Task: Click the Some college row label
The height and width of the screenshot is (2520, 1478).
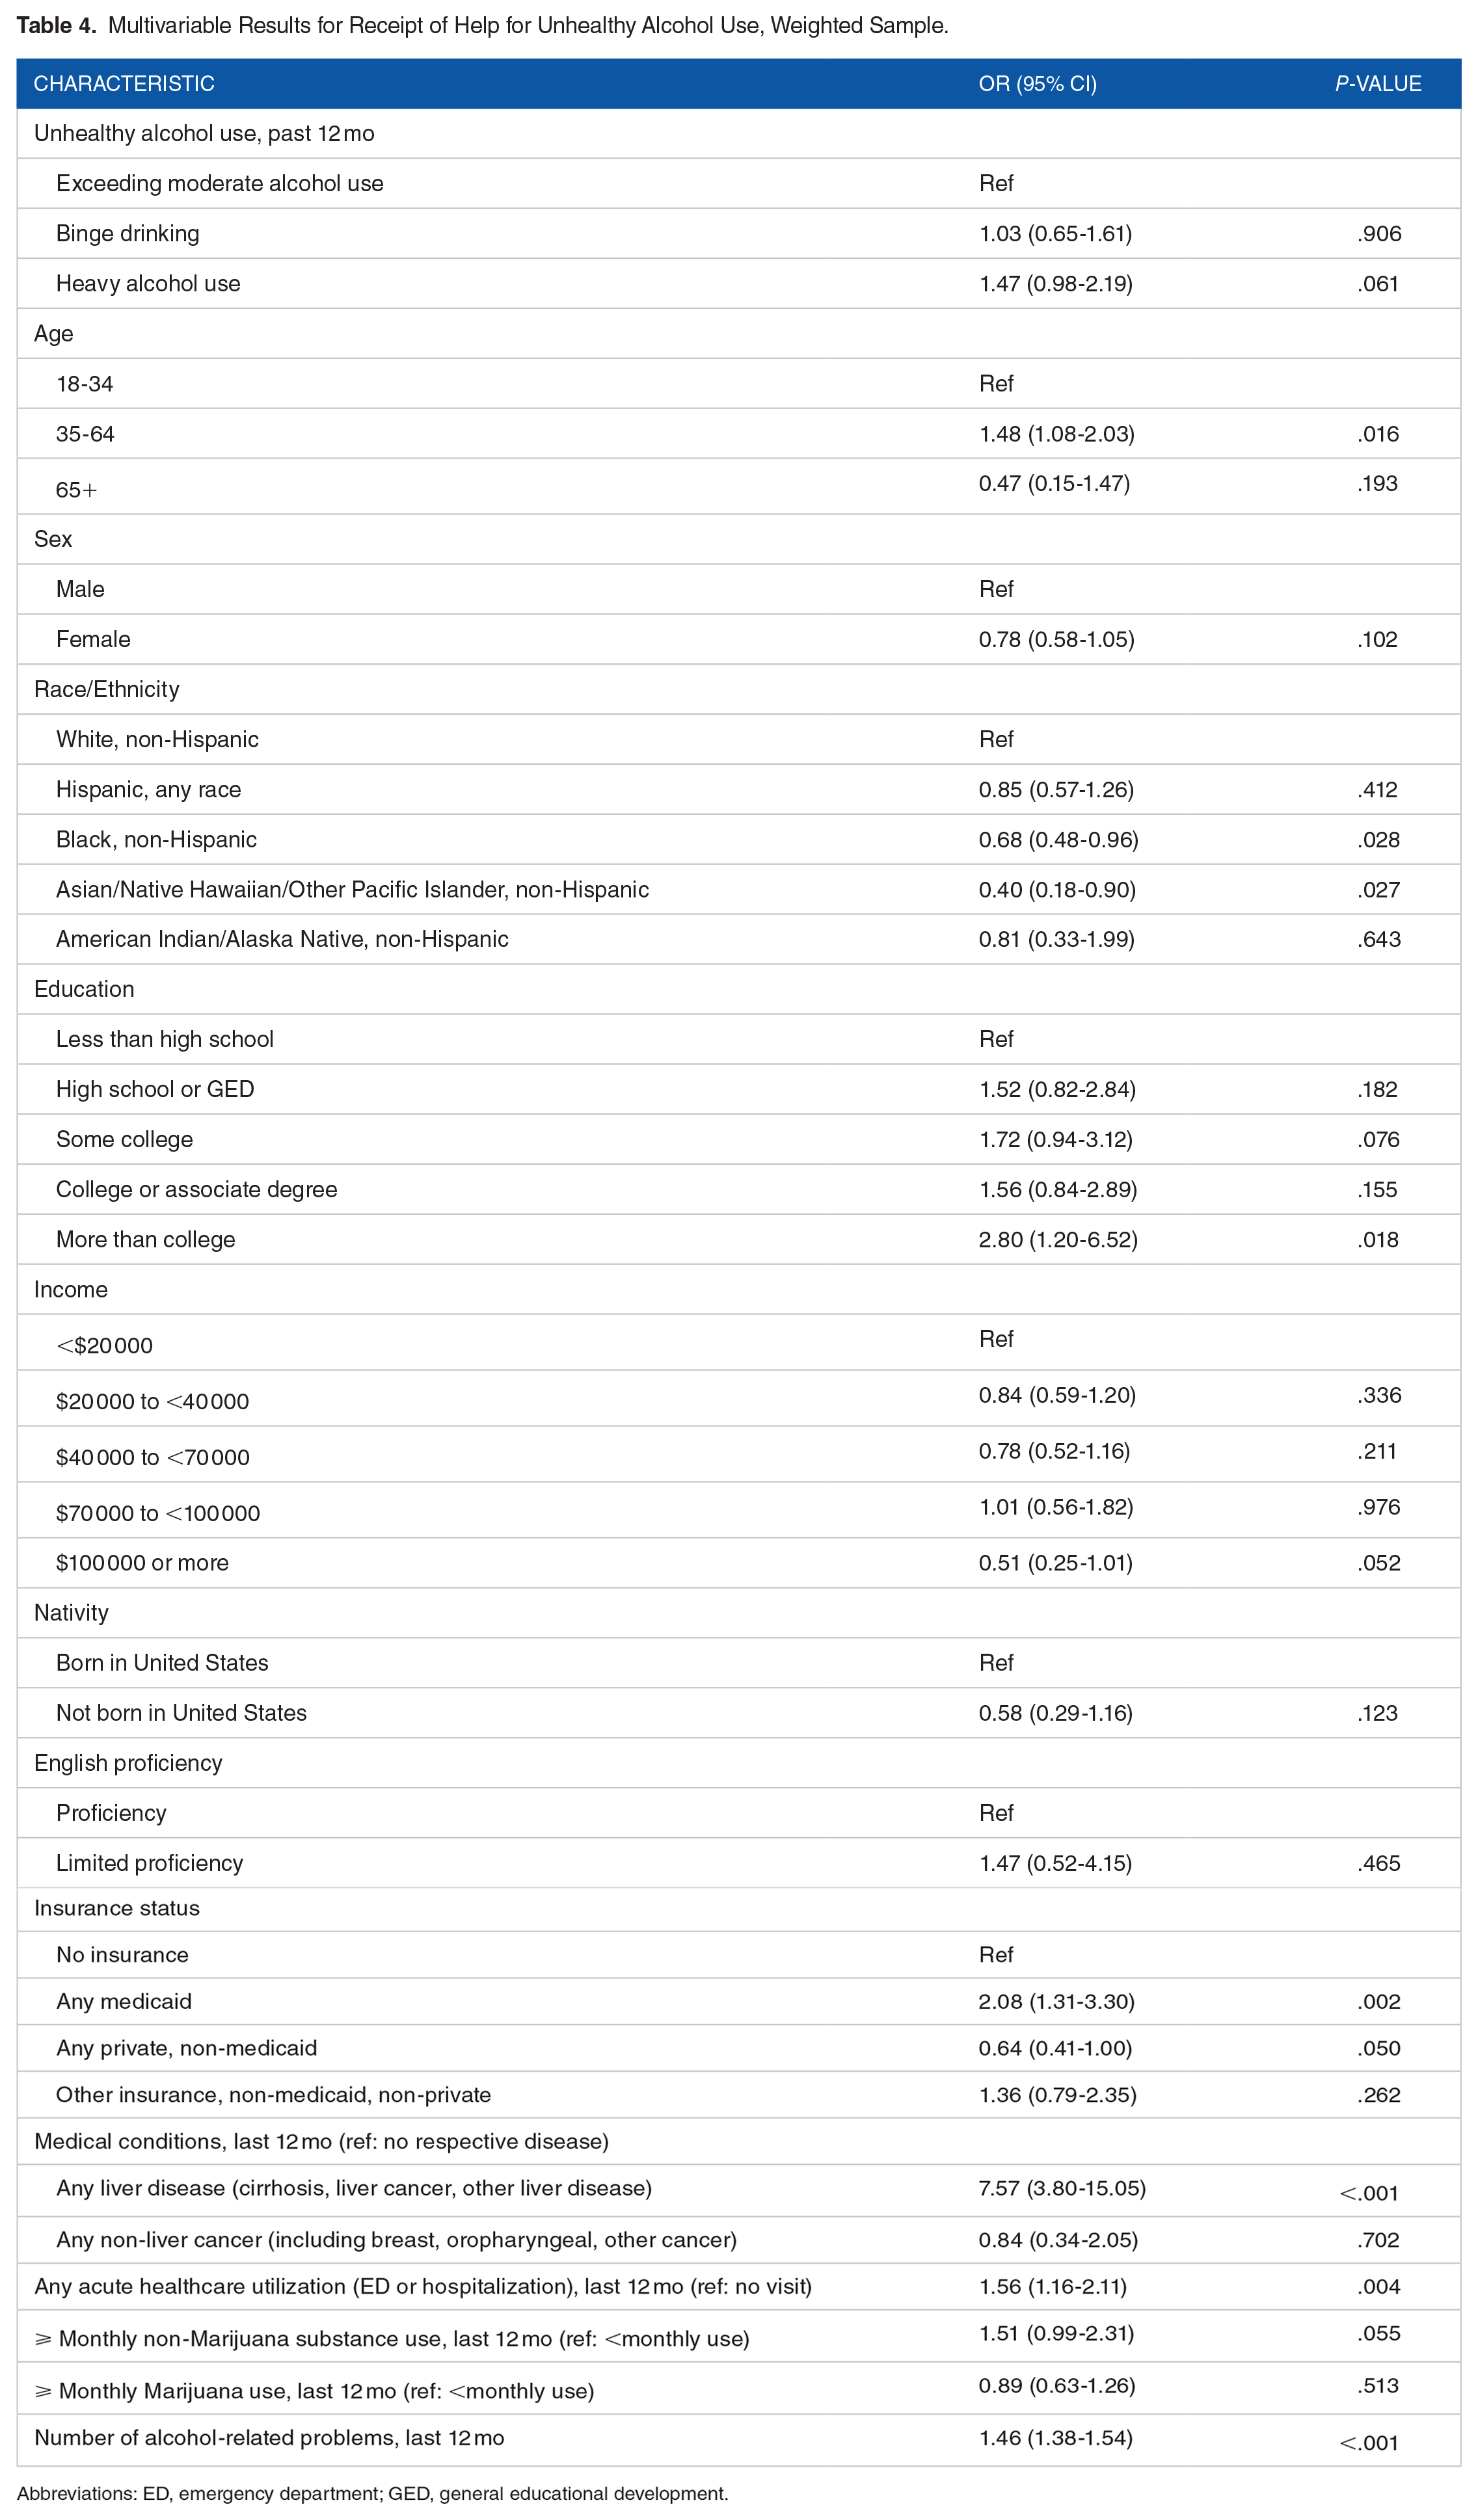Action: pyautogui.click(x=125, y=1140)
